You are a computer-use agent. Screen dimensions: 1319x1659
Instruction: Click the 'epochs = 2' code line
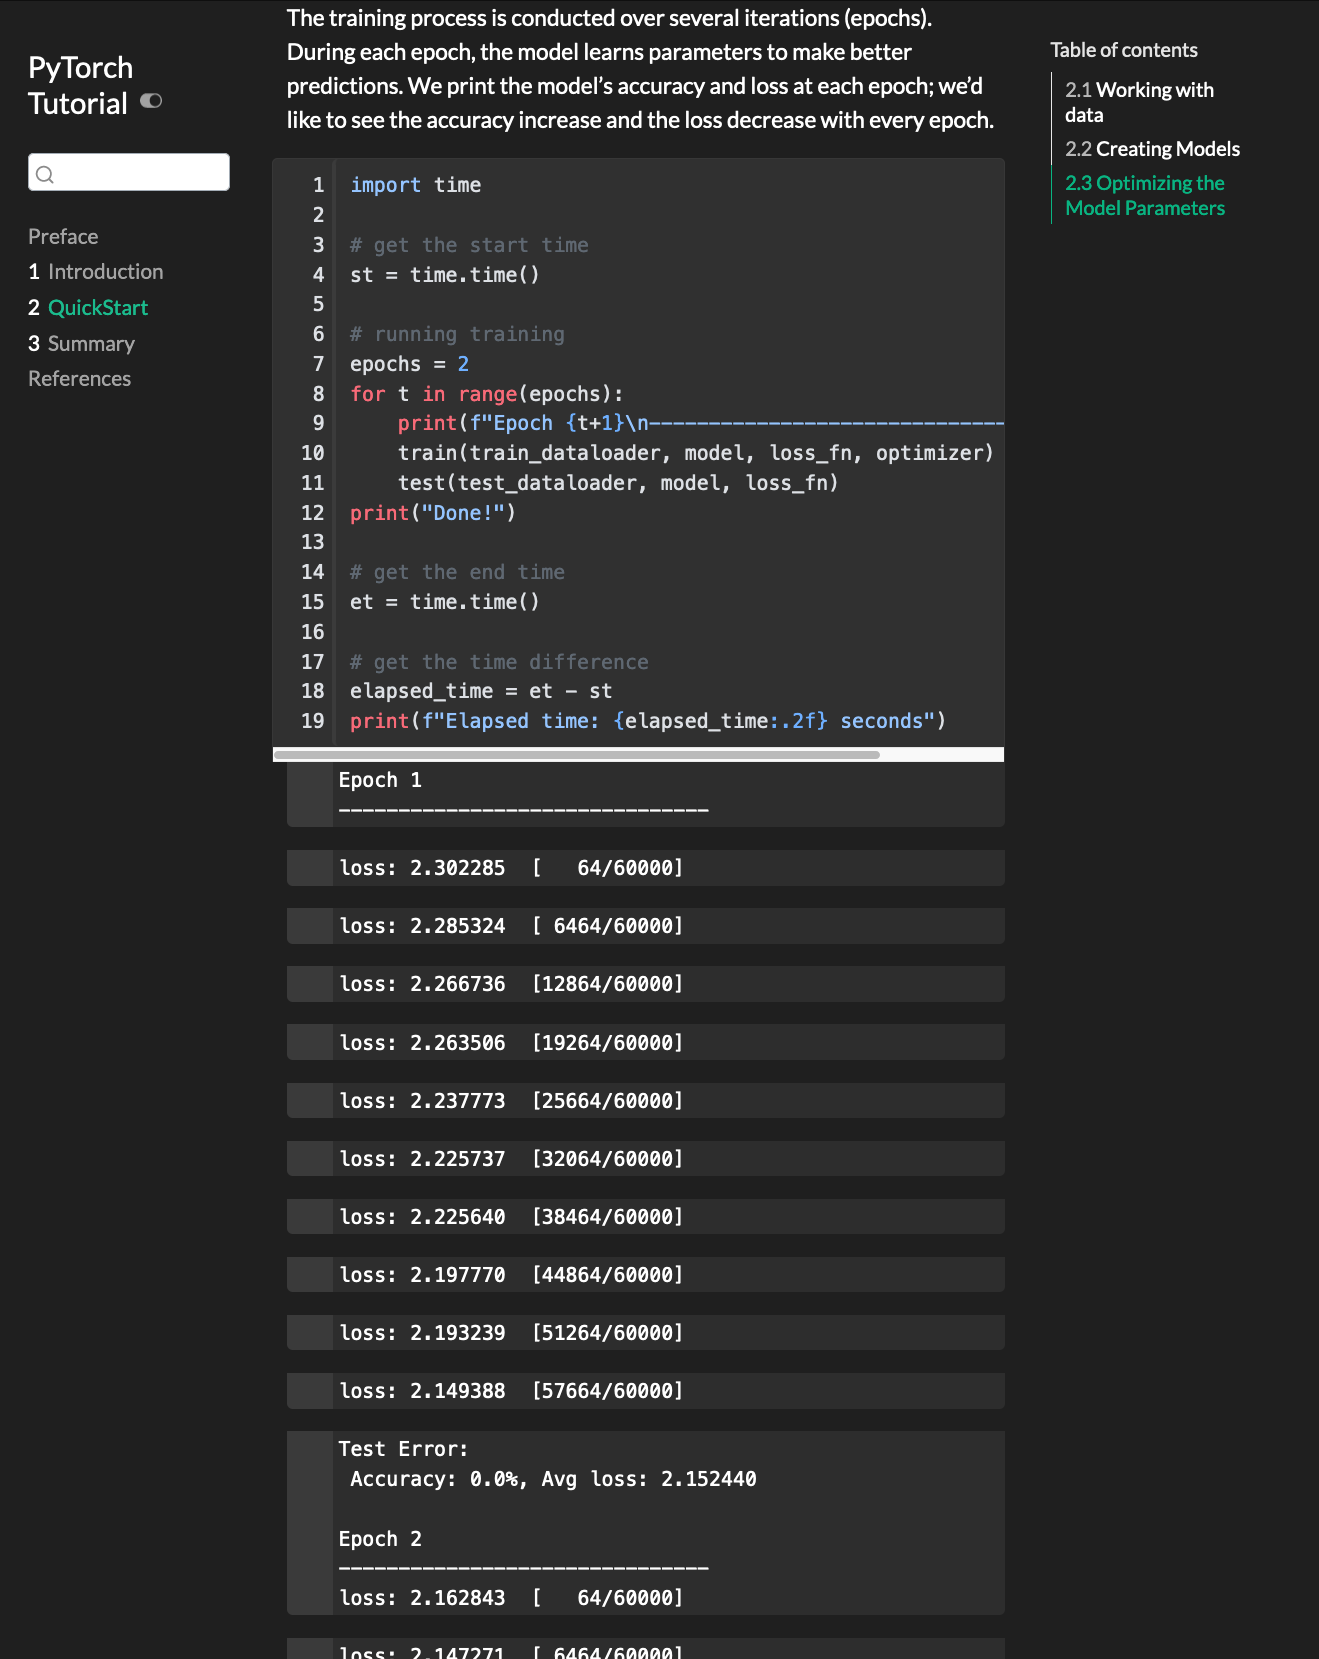pyautogui.click(x=409, y=364)
